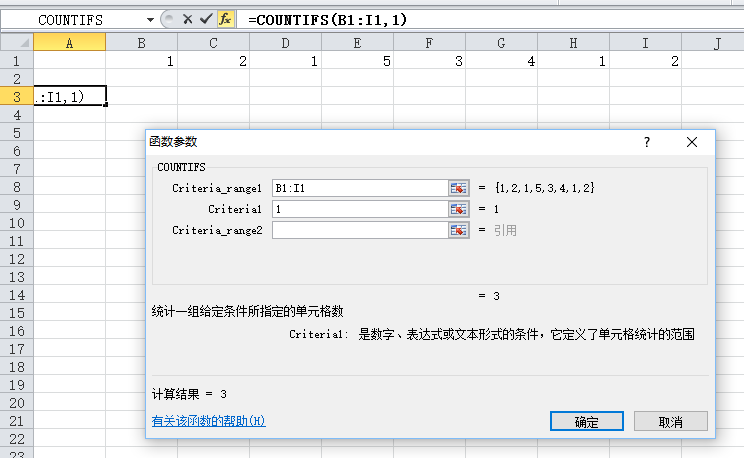Click cell A3 being edited
The width and height of the screenshot is (744, 458).
coord(69,97)
